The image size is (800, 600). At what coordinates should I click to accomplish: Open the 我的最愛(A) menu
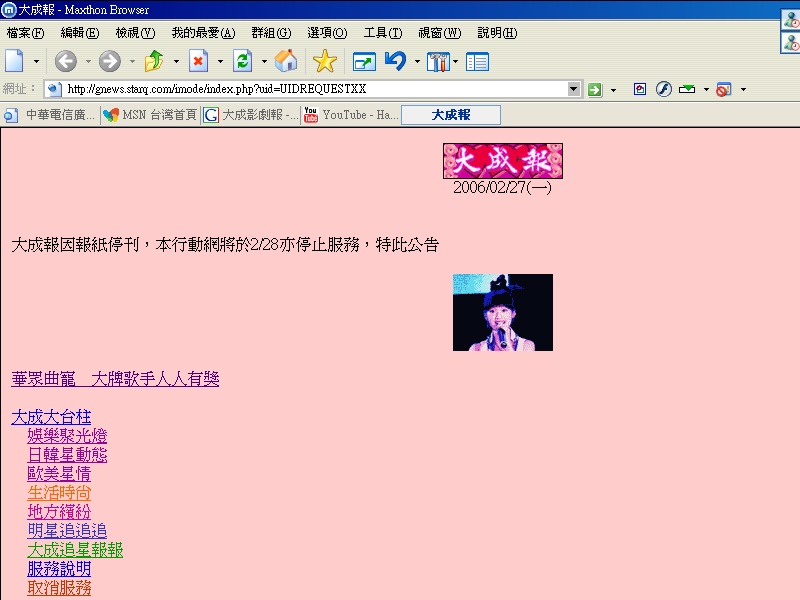(x=204, y=33)
